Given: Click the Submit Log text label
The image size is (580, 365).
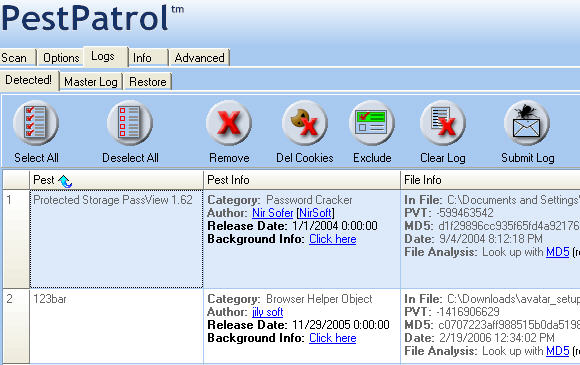Looking at the screenshot, I should coord(528,158).
